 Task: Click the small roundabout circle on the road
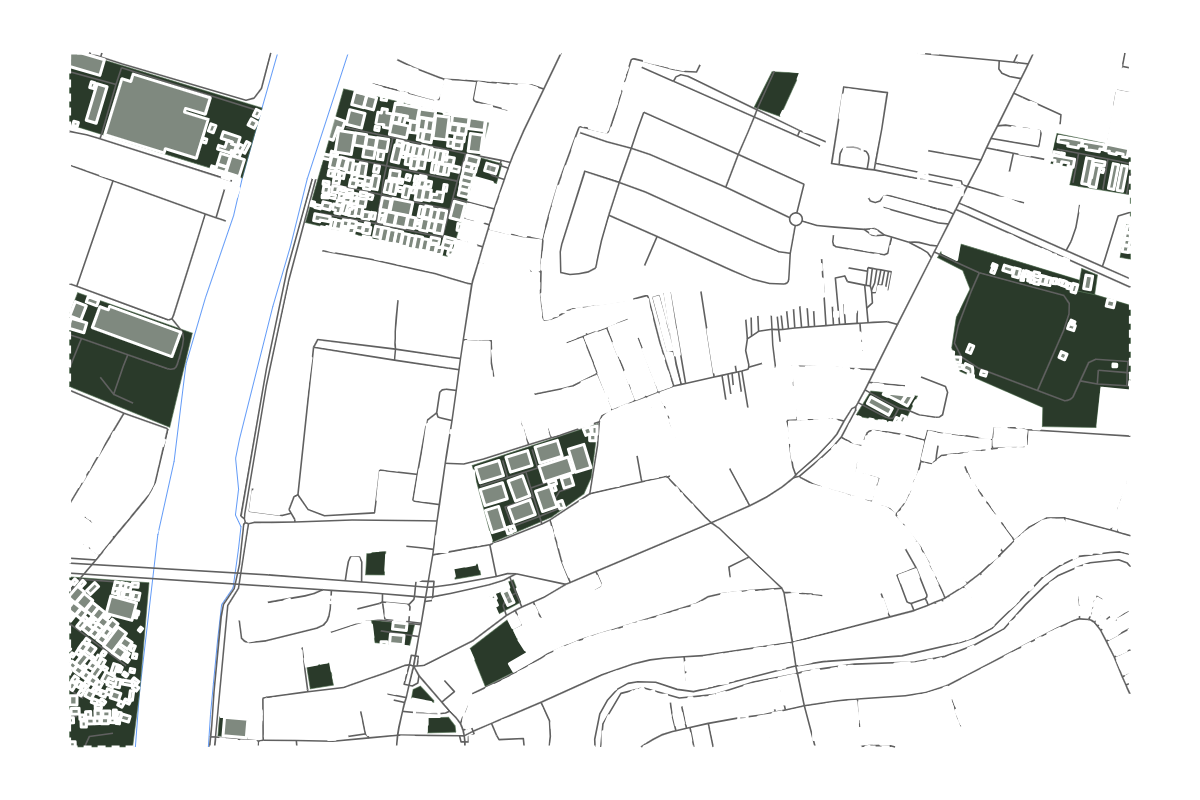796,219
